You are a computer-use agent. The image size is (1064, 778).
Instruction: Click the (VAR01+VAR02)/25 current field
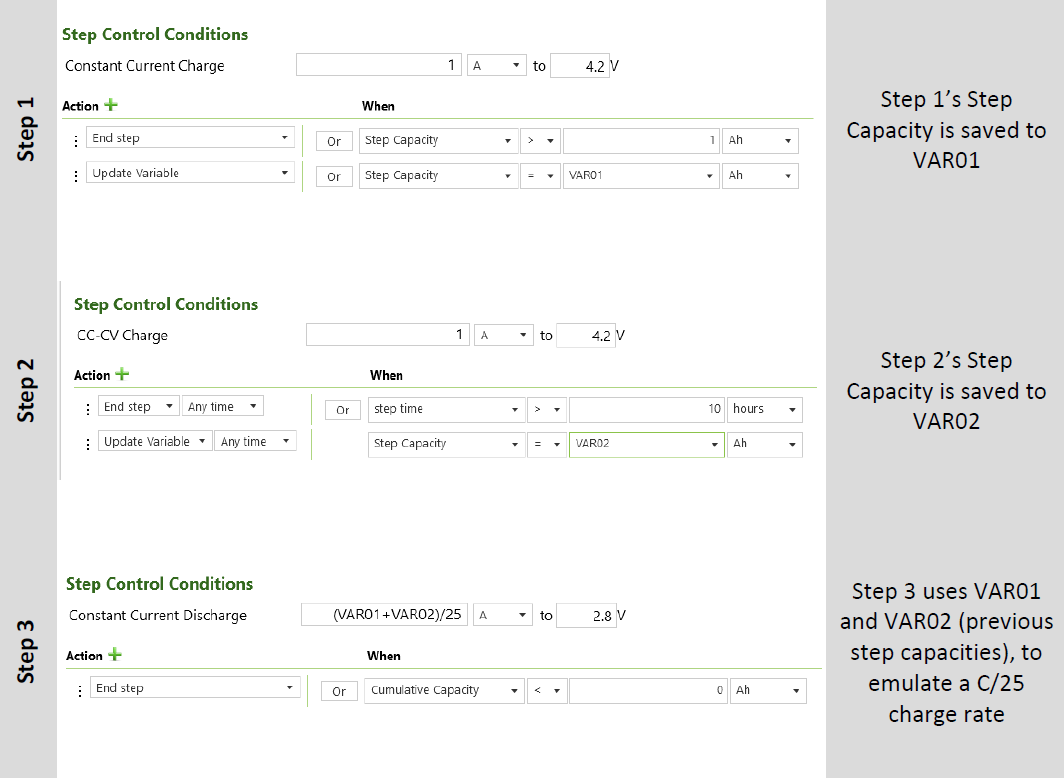[x=384, y=615]
